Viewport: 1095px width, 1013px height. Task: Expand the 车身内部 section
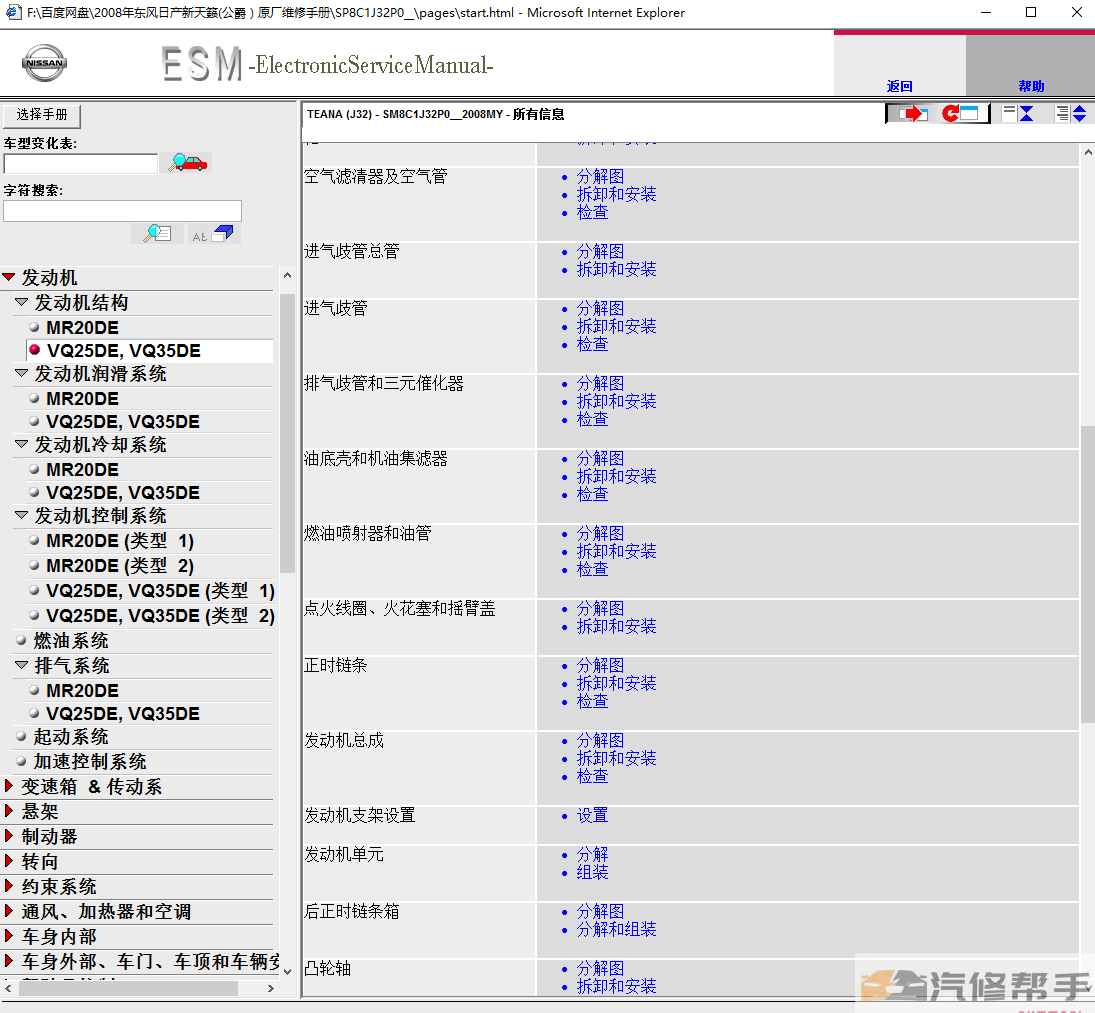pos(9,936)
